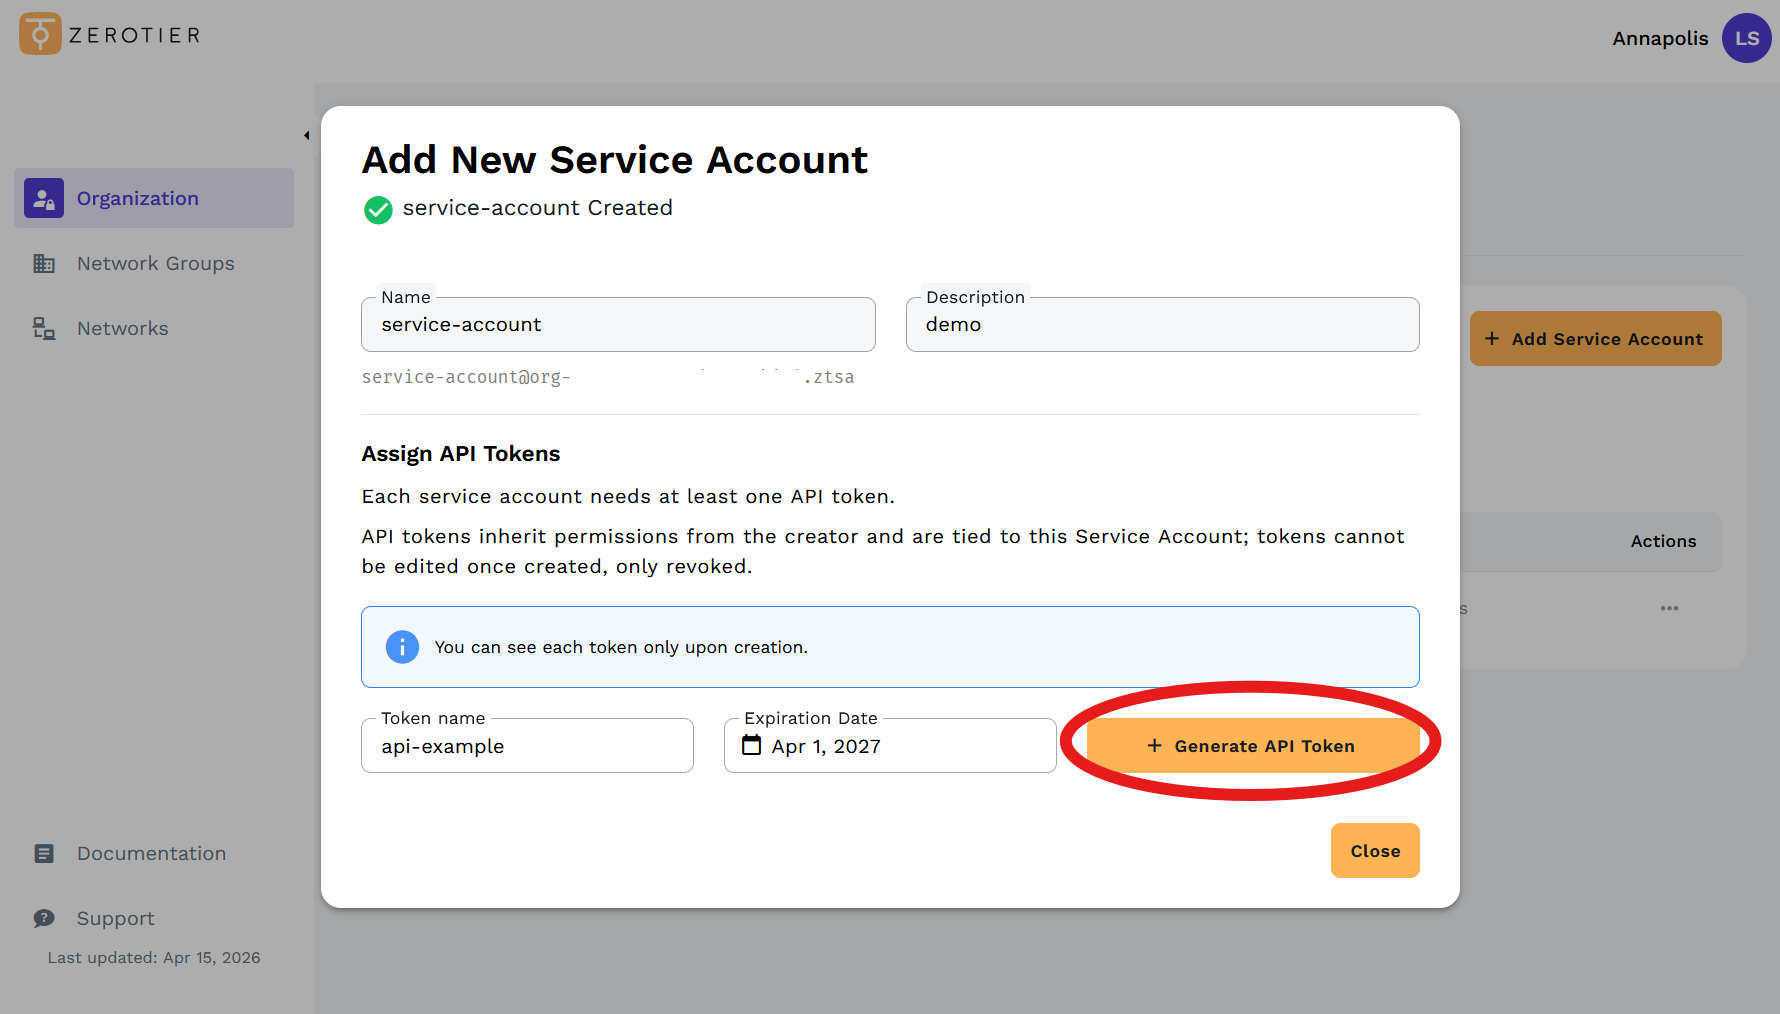Open the Expiration Date picker

[889, 746]
